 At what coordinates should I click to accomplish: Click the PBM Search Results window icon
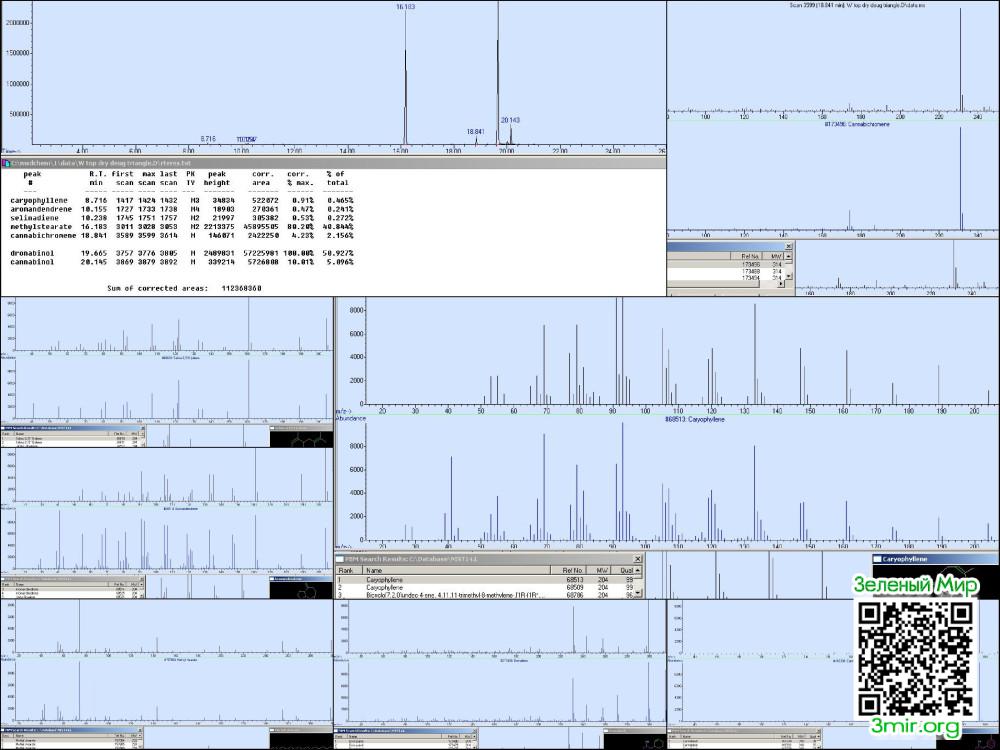[x=340, y=559]
